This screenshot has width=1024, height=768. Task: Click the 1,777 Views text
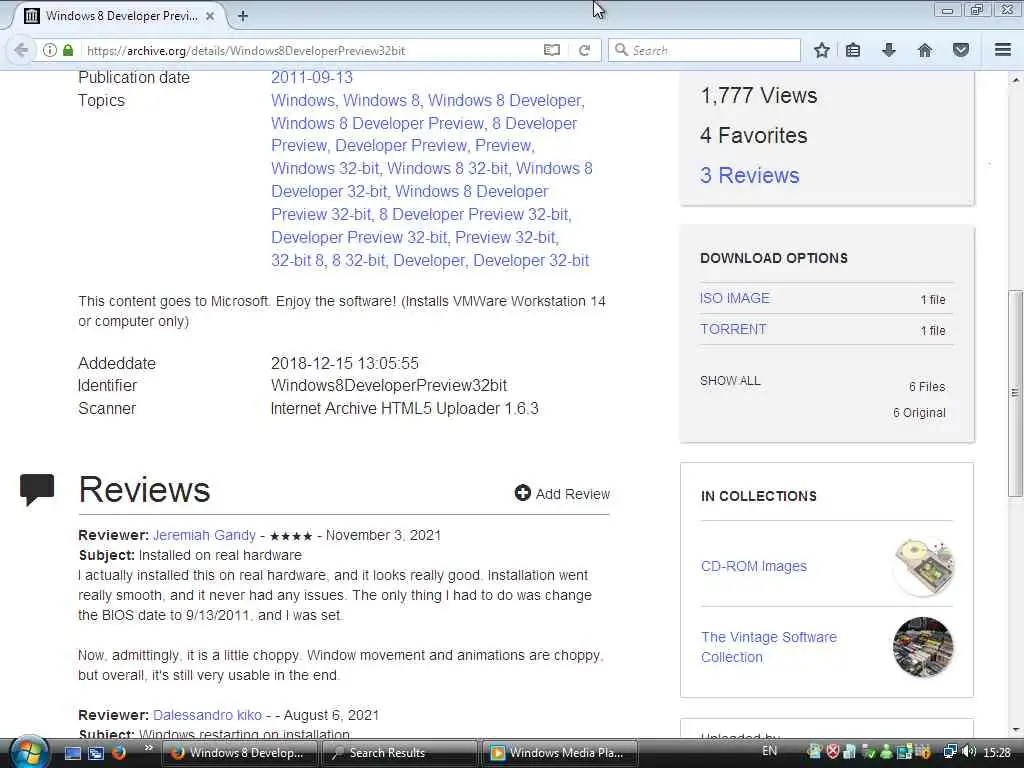point(758,95)
